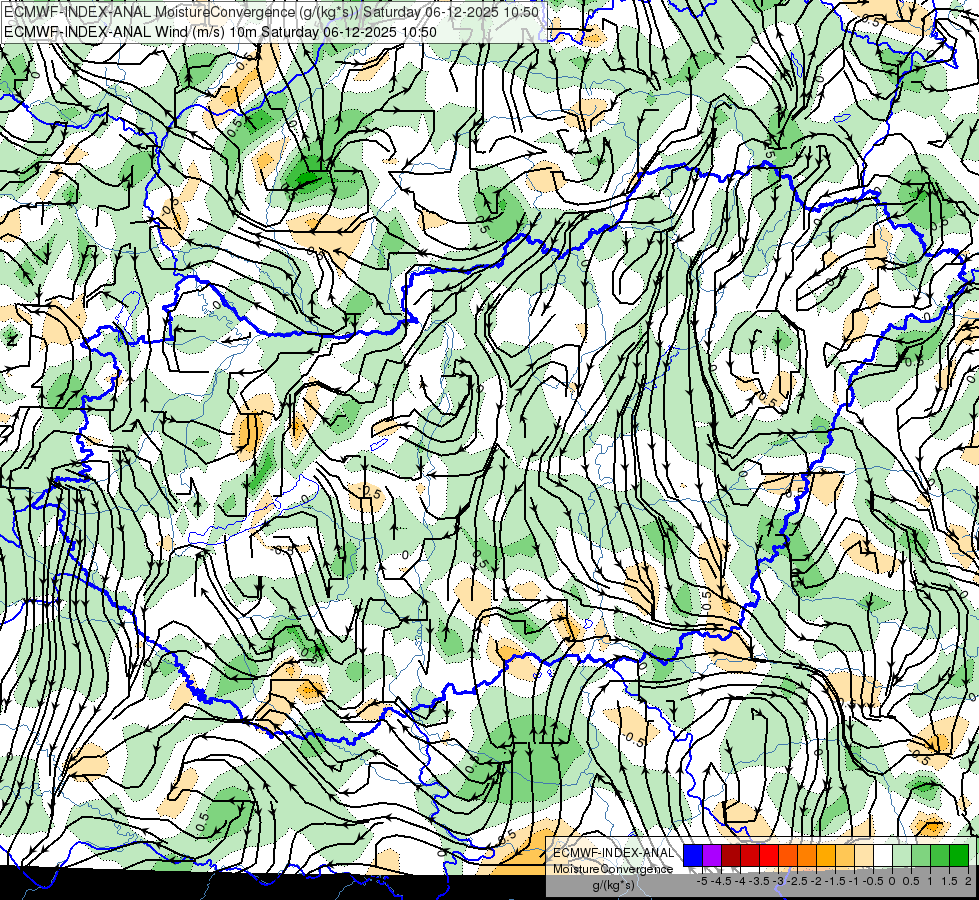Click the purple legend swatch
The width and height of the screenshot is (979, 900).
pyautogui.click(x=712, y=855)
